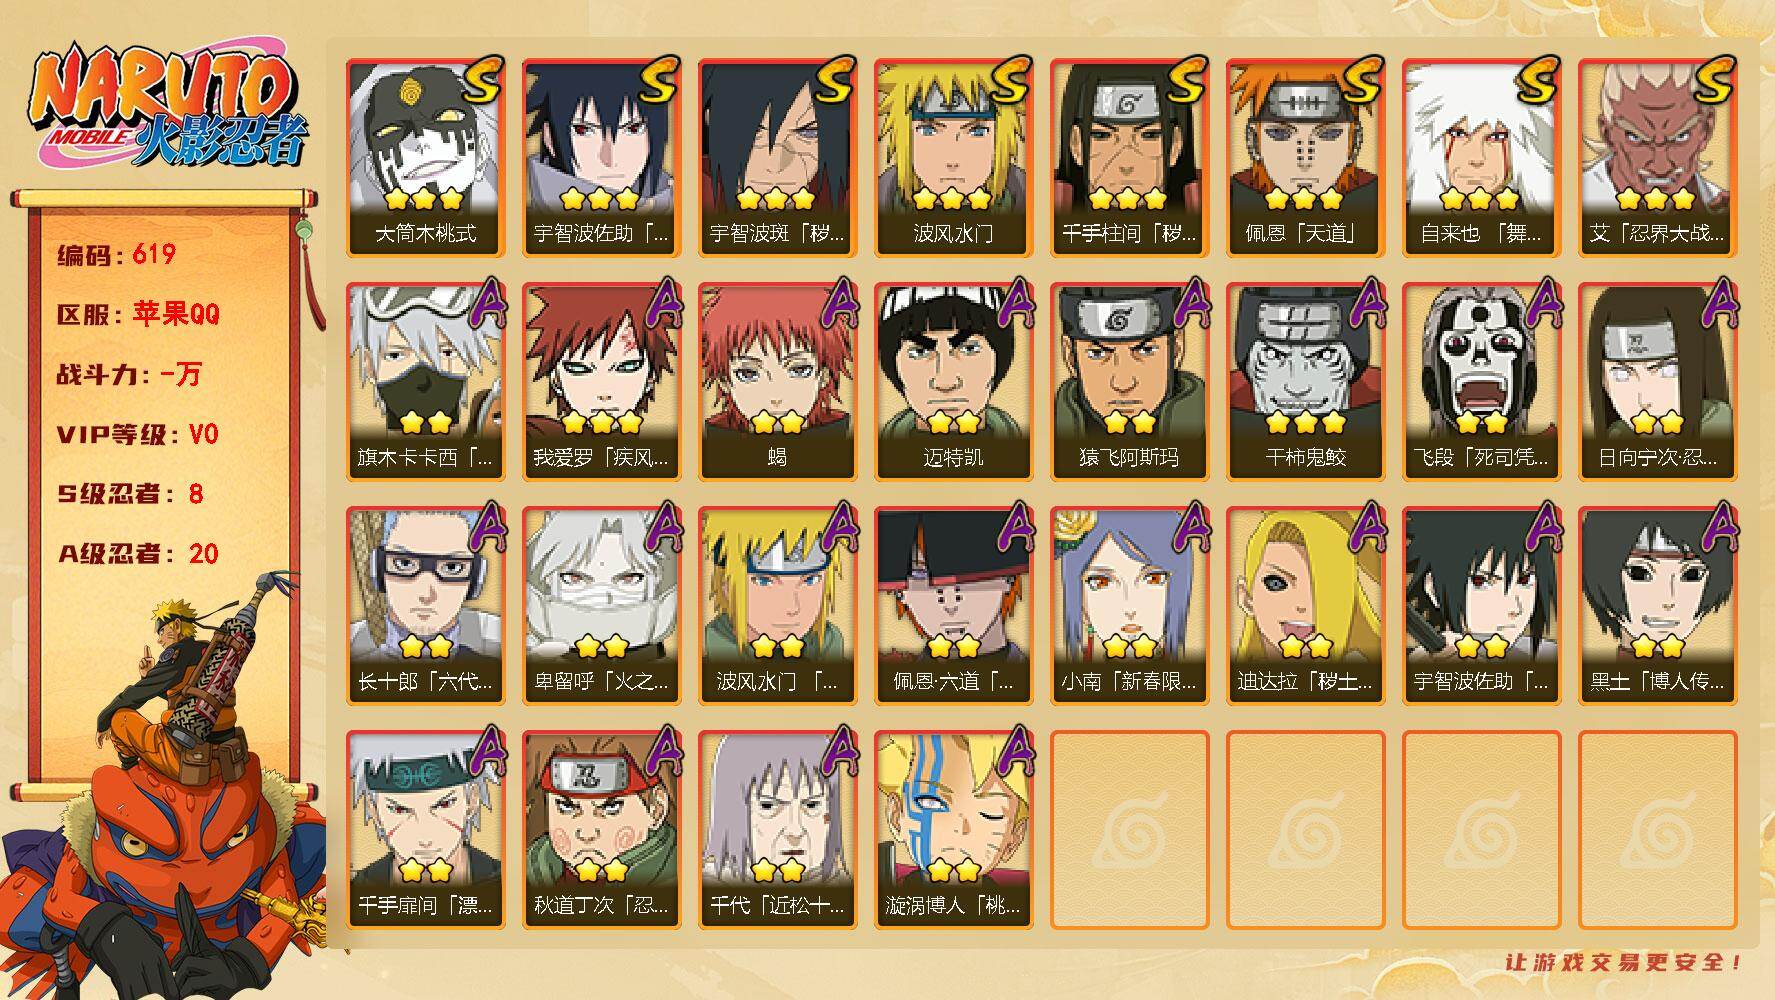Click the 猿飞阿斯玛 name label
This screenshot has width=1775, height=1000.
click(x=1129, y=458)
